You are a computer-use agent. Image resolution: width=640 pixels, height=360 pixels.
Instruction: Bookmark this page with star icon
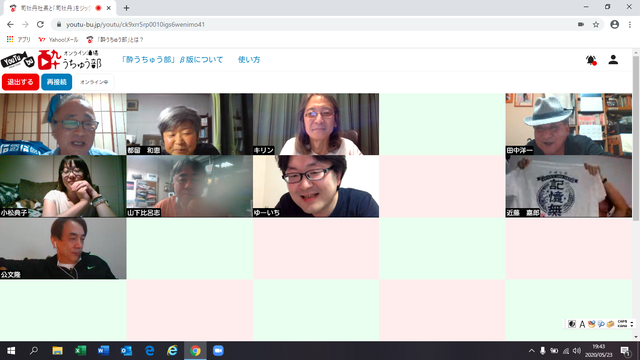(x=596, y=24)
